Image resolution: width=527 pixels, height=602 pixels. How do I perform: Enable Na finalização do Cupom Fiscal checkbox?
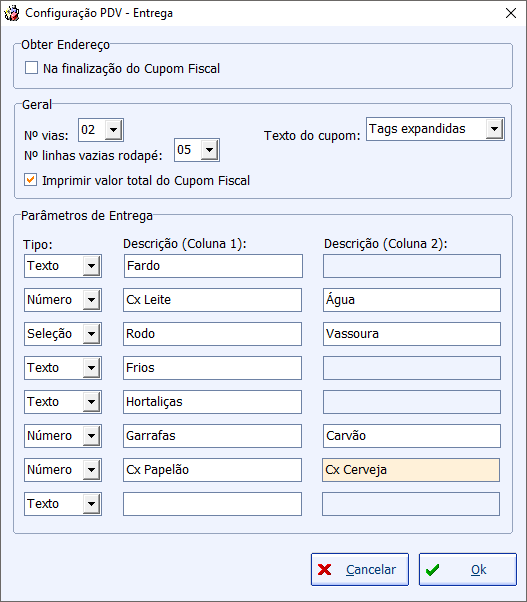point(31,68)
